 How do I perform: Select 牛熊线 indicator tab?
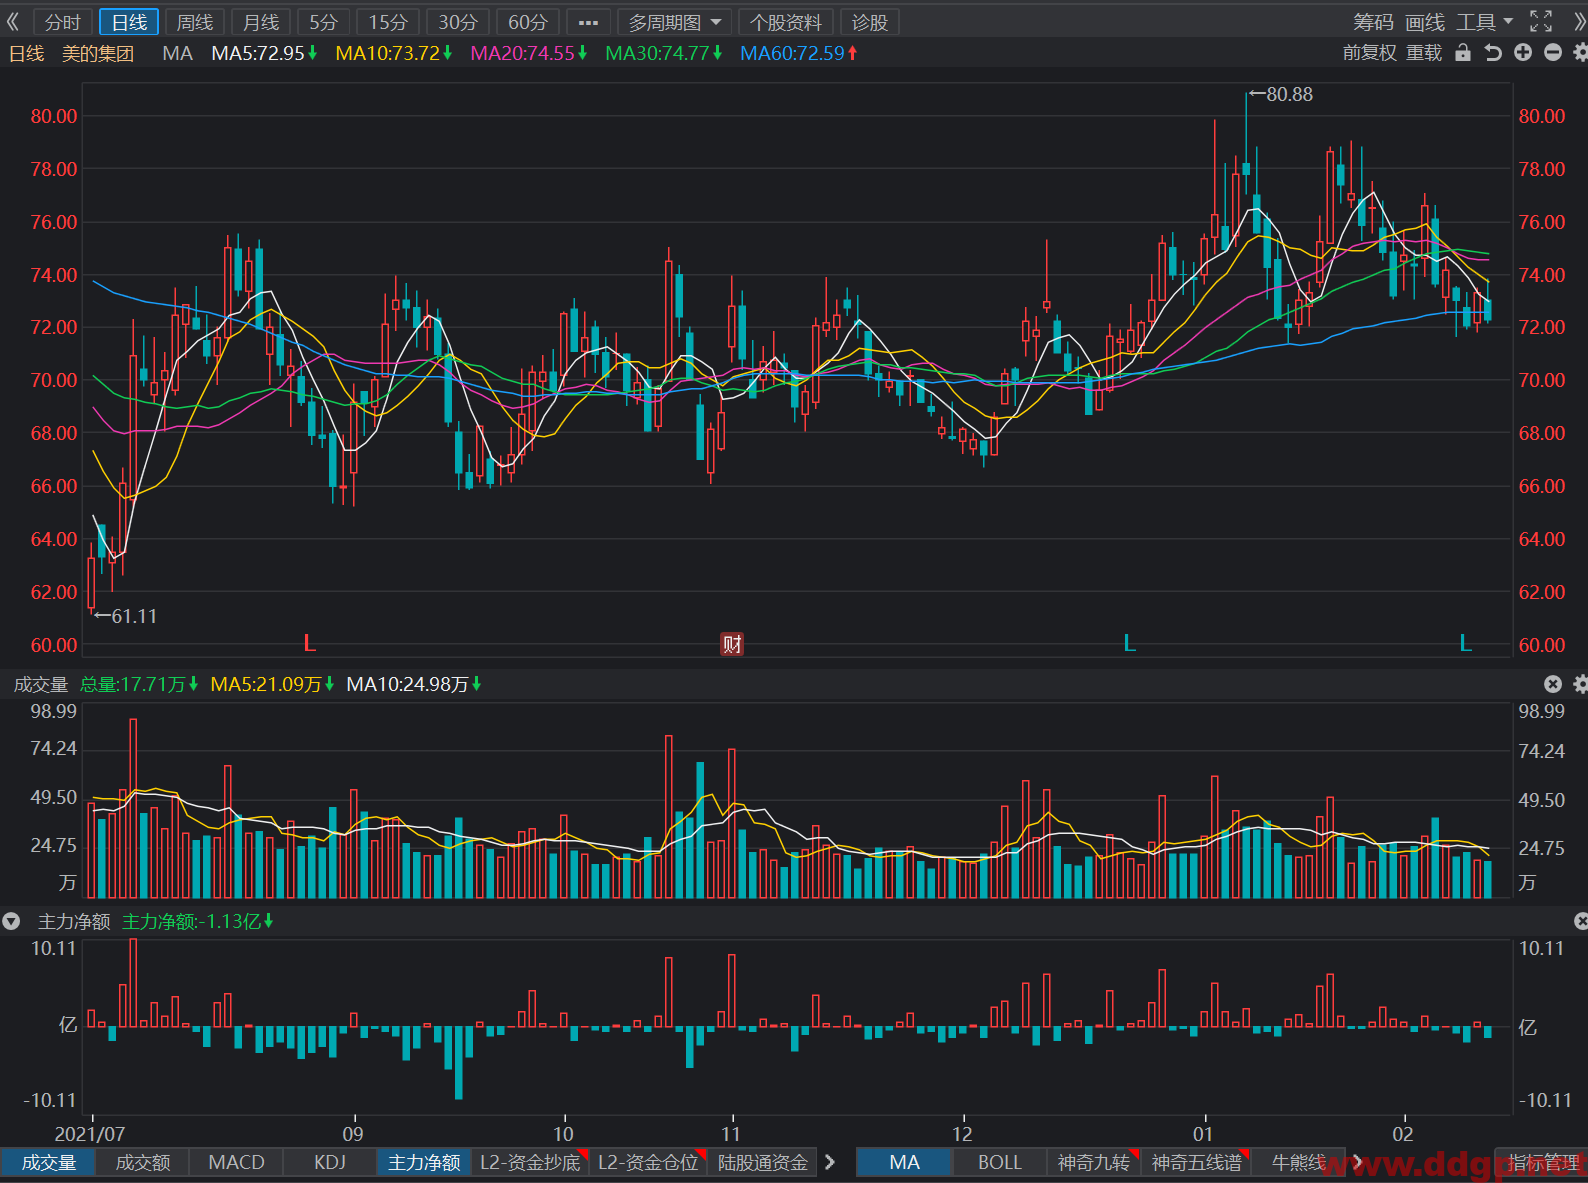[x=1298, y=1162]
